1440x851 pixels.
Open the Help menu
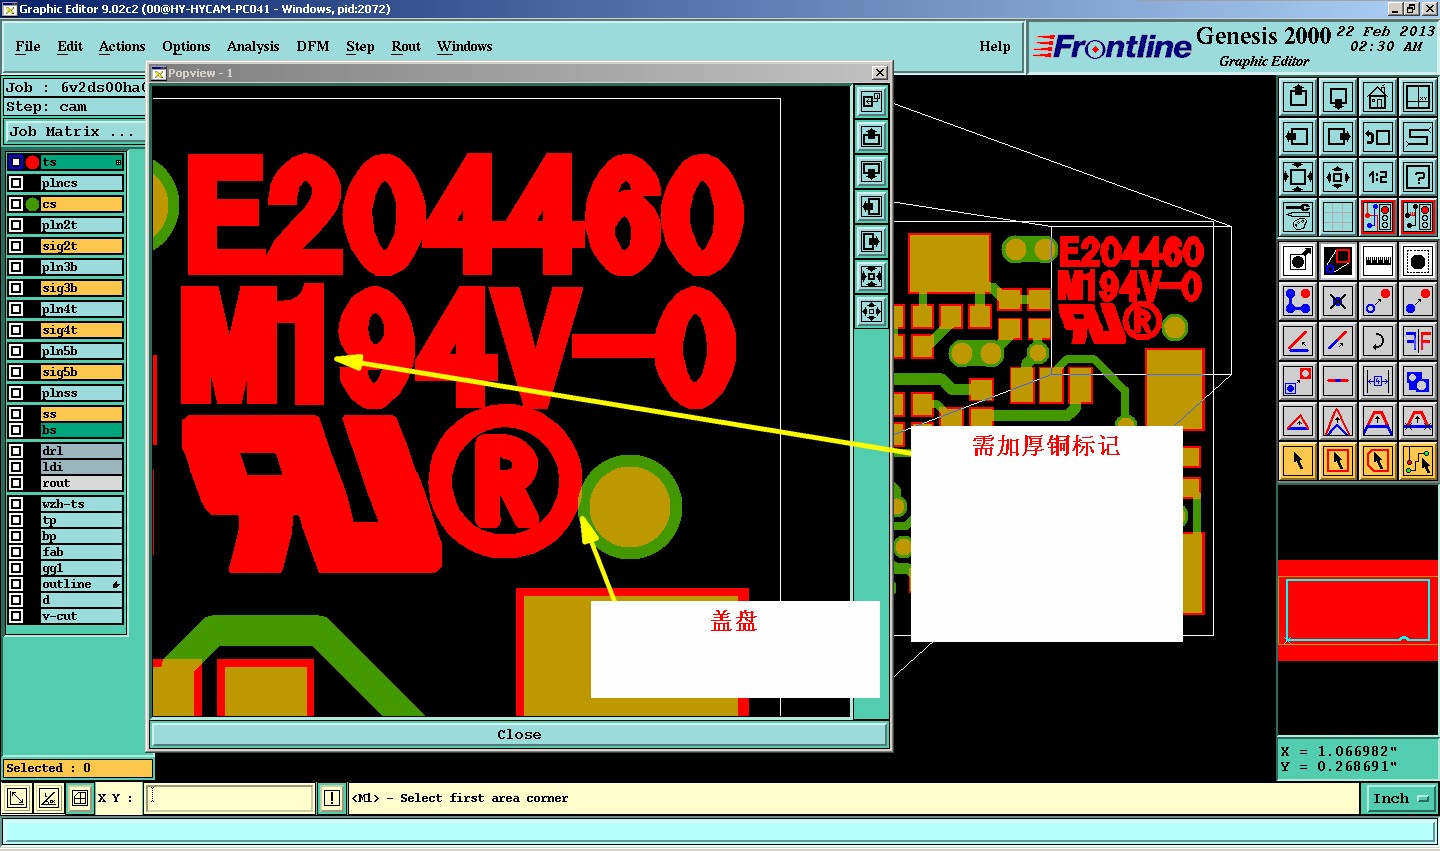[x=995, y=46]
